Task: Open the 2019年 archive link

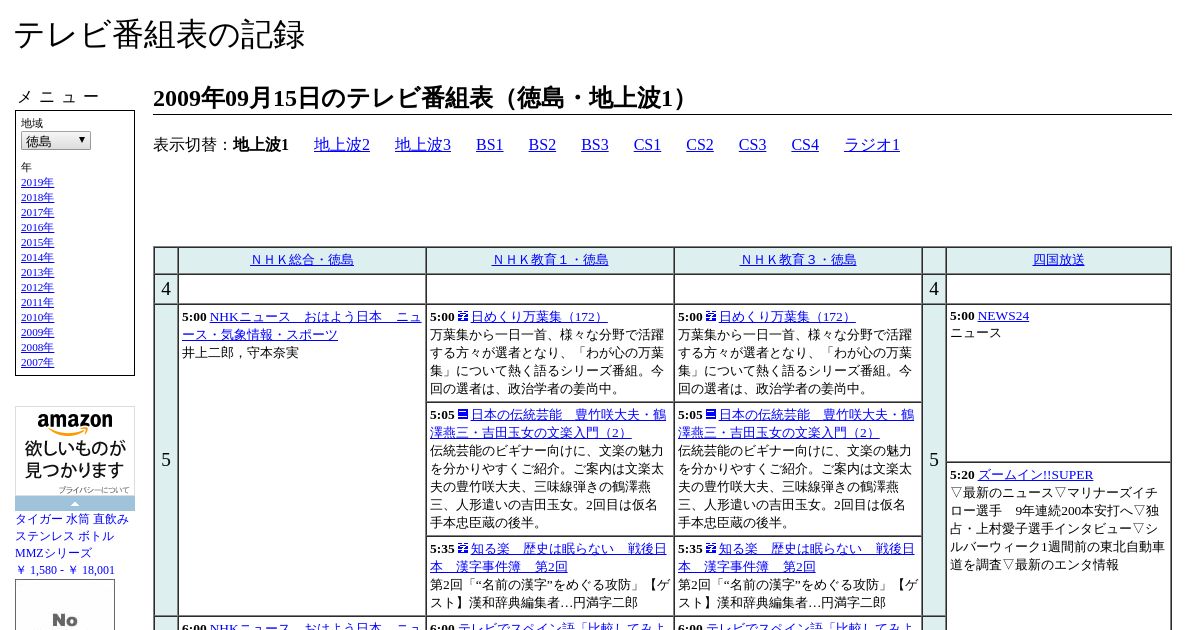Action: 37,182
